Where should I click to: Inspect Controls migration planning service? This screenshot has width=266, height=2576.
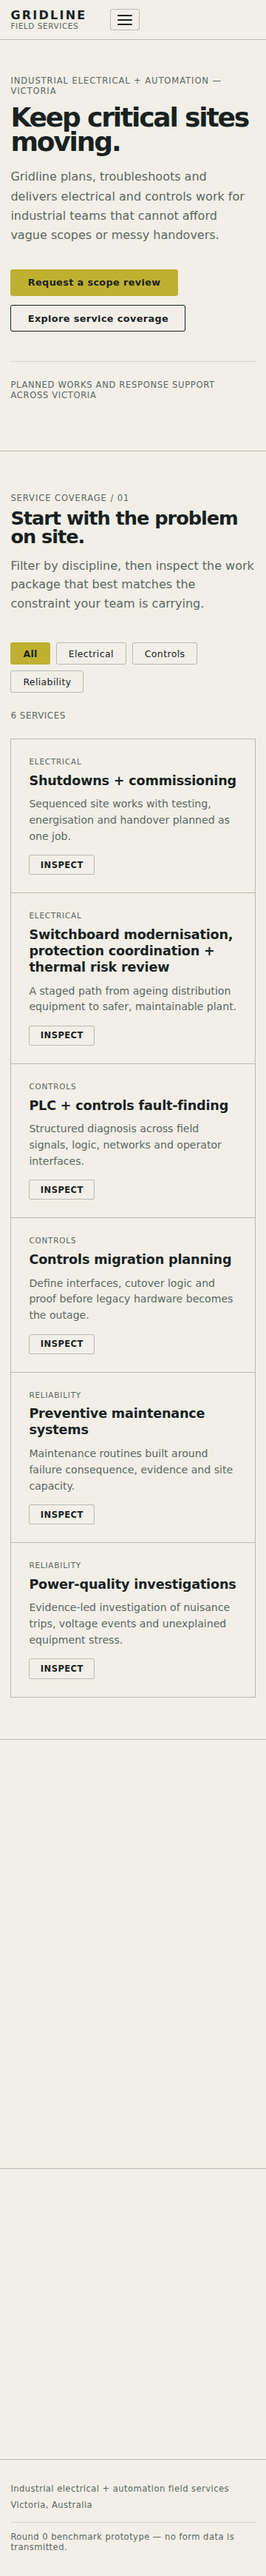click(x=62, y=1343)
